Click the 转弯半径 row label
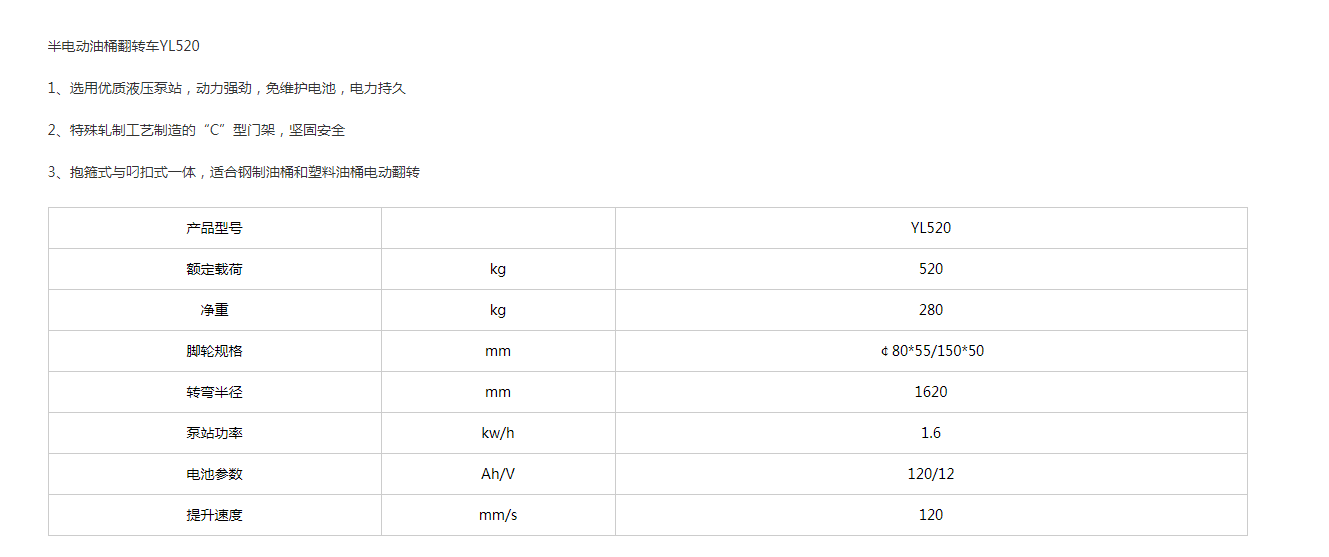This screenshot has height=557, width=1329. point(214,392)
